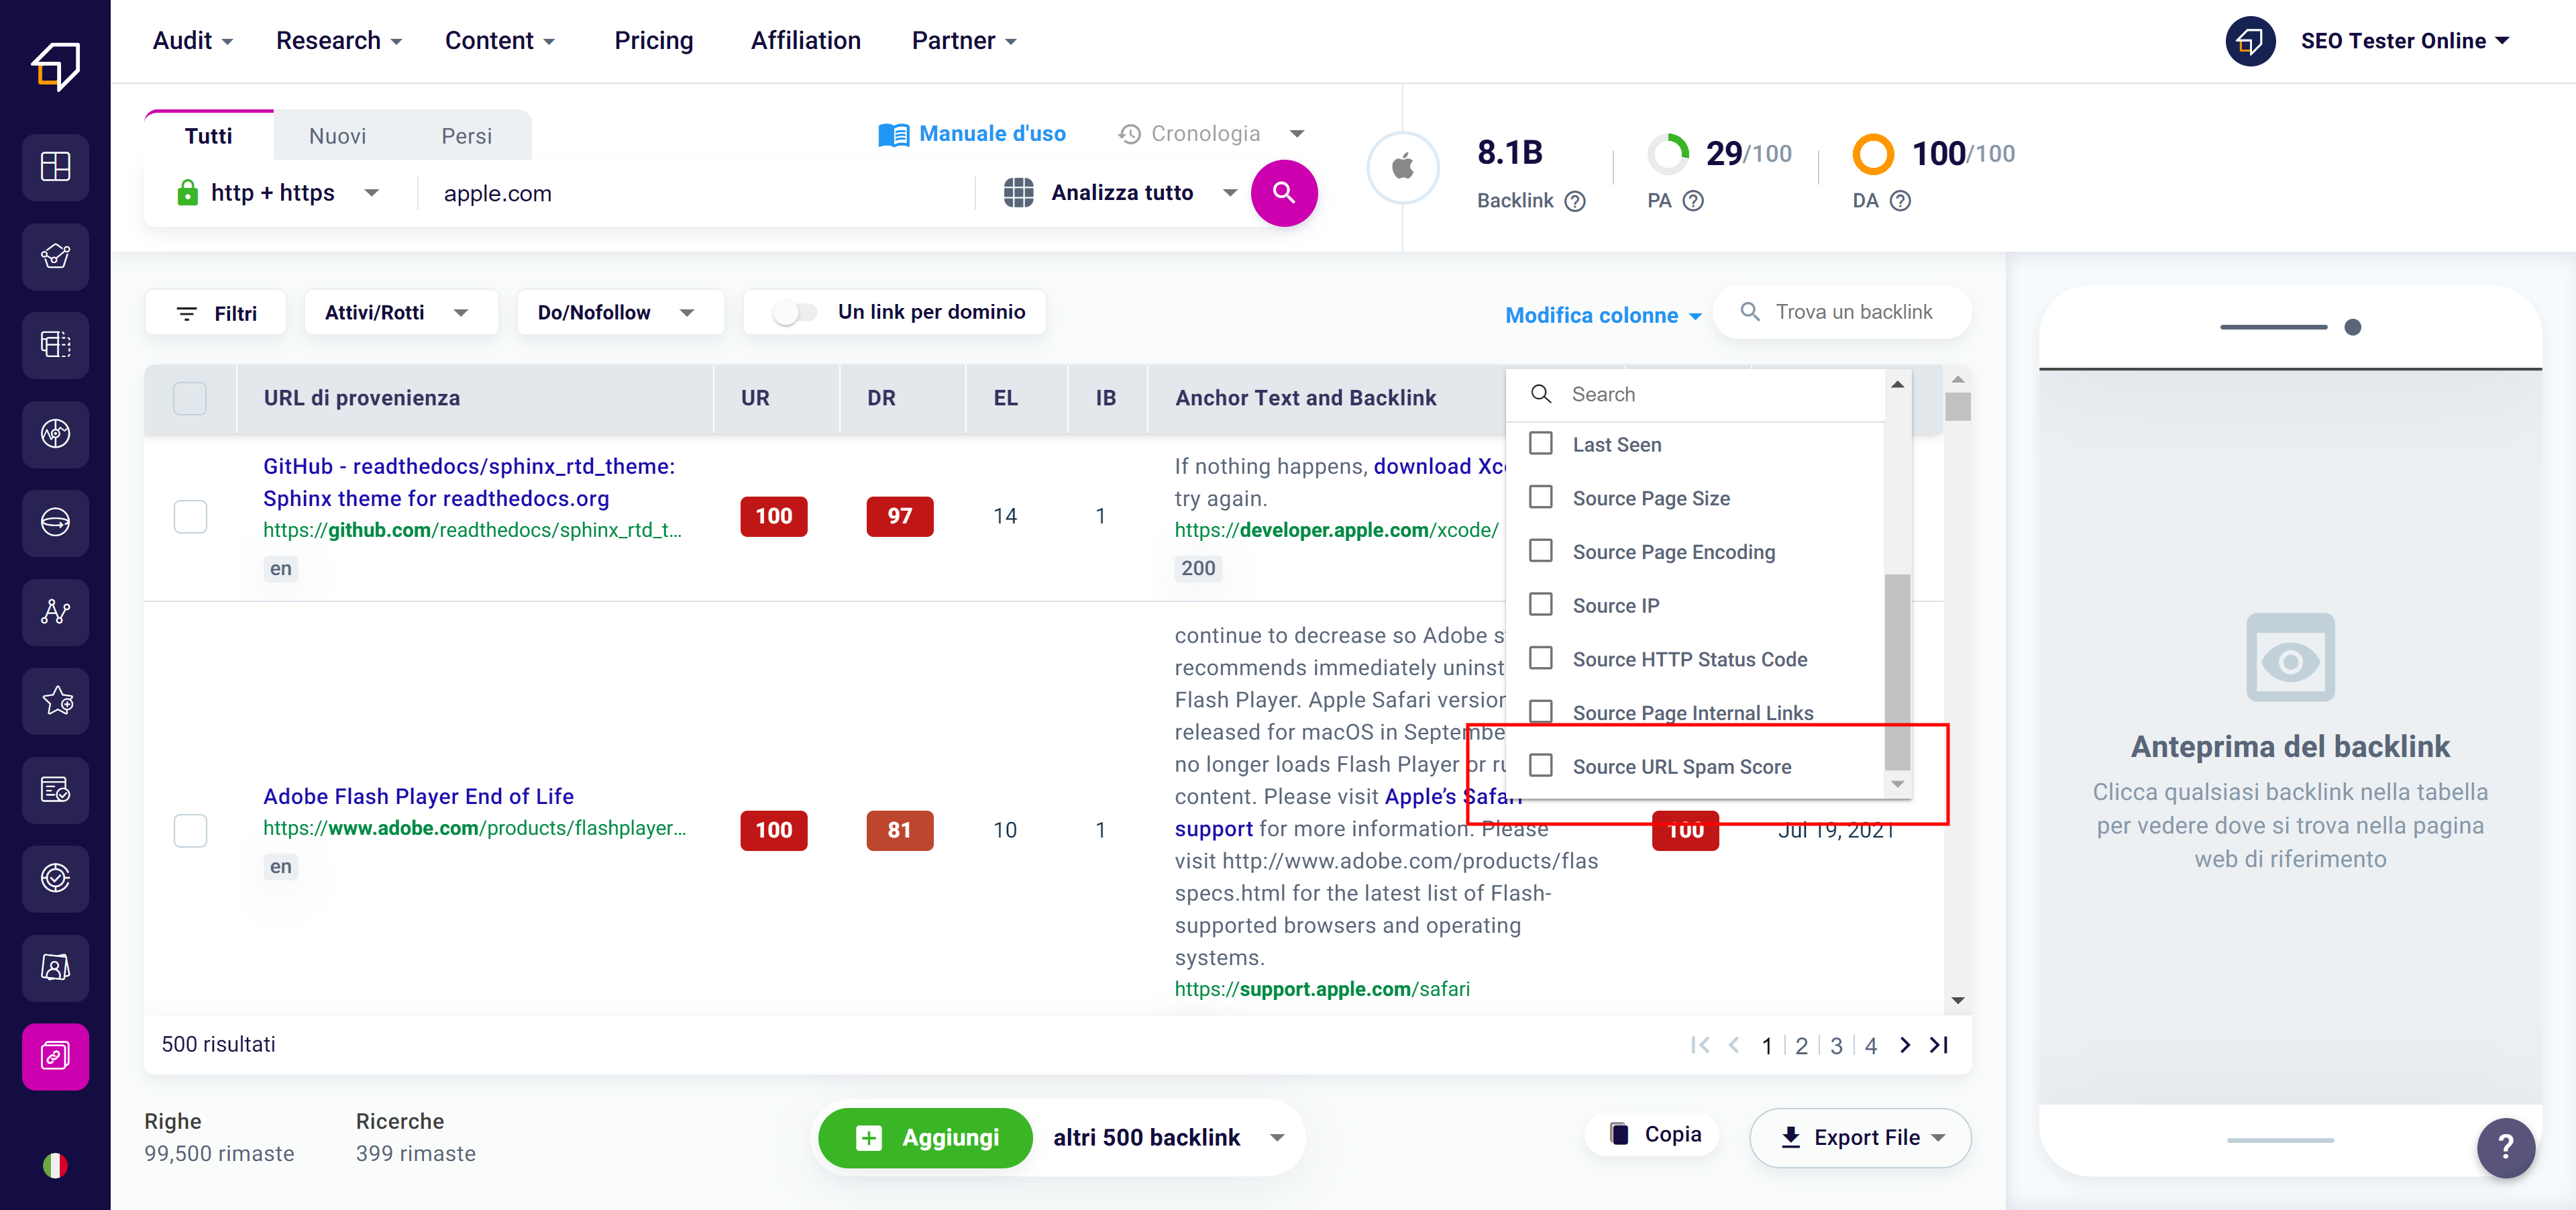Open the Audit menu
This screenshot has height=1210, width=2576.
192,41
